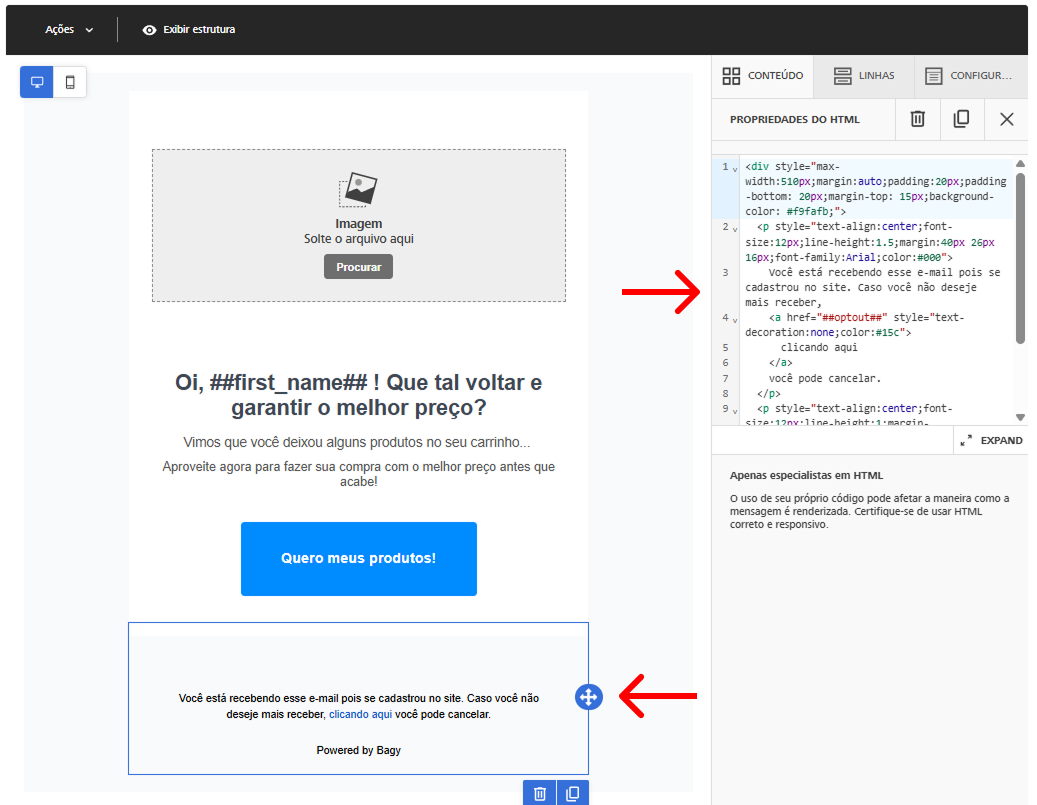This screenshot has width=1037, height=805.
Task: Close the HTML properties panel
Action: (1007, 119)
